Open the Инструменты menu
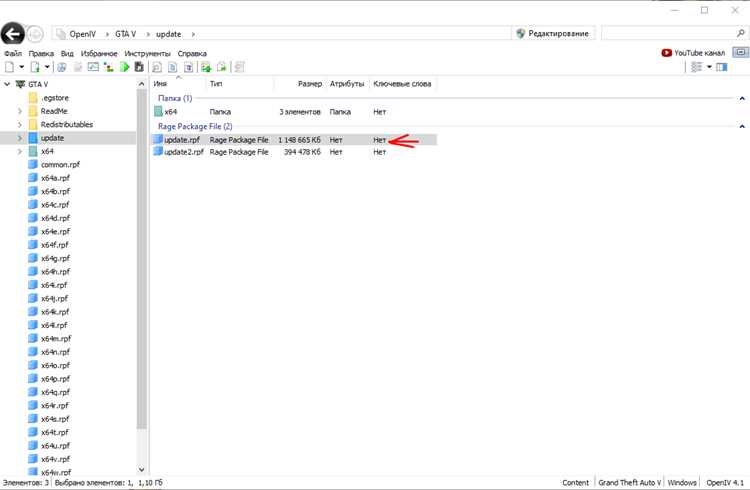 point(147,54)
